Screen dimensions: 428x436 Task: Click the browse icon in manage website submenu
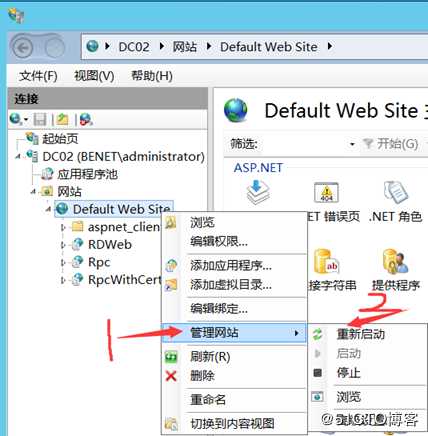[318, 397]
